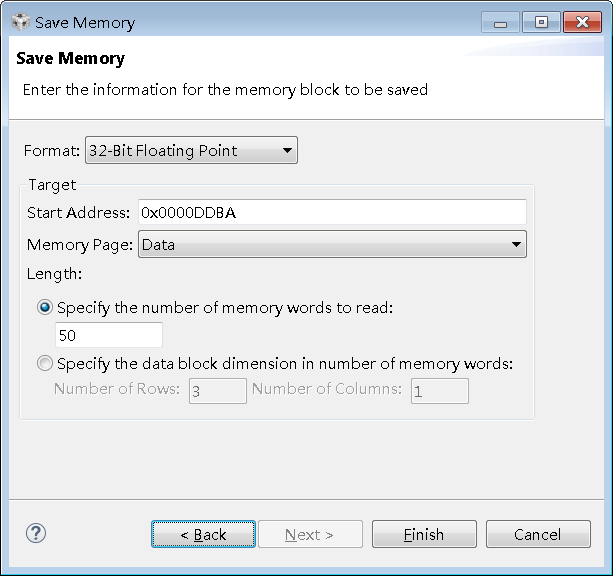
Task: Click the Memory Page dropdown arrow
Action: (516, 244)
